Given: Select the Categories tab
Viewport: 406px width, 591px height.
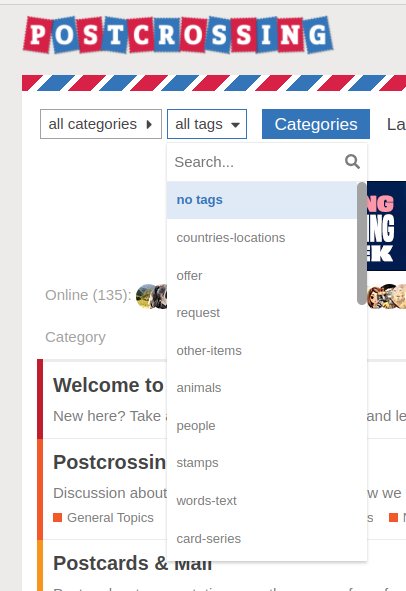Looking at the screenshot, I should tap(316, 124).
